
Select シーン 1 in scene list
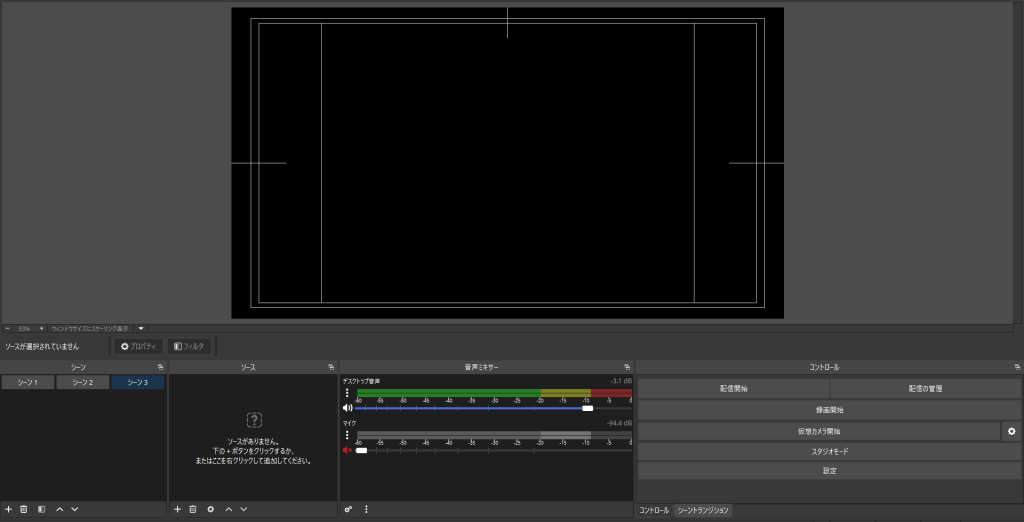point(27,382)
